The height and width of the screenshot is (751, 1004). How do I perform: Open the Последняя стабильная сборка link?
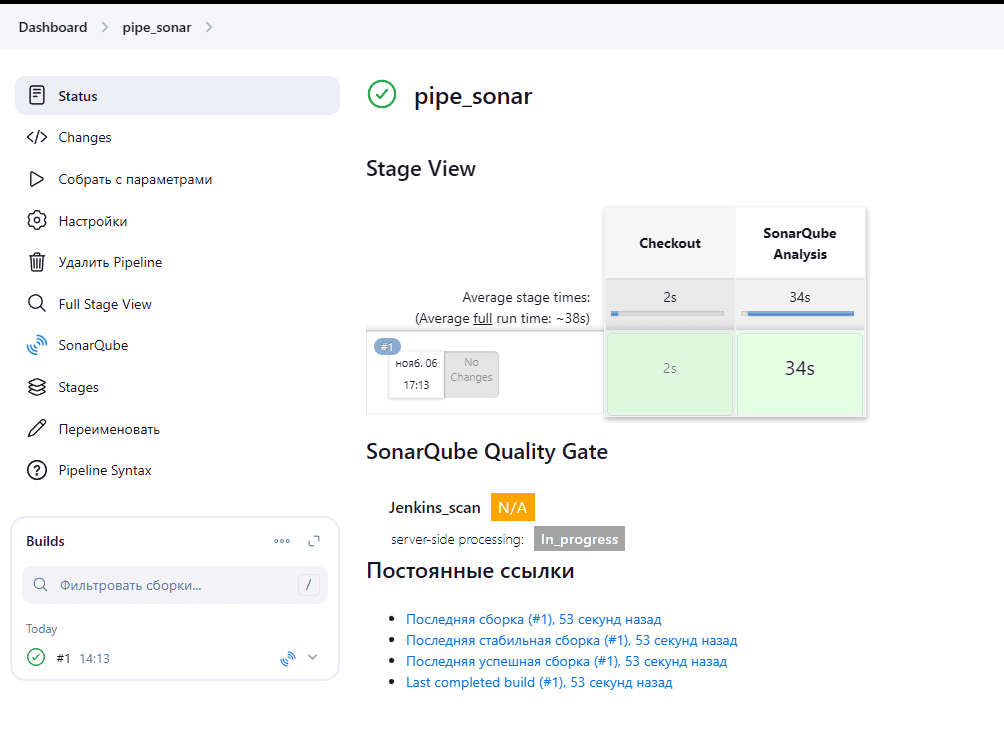(x=571, y=640)
